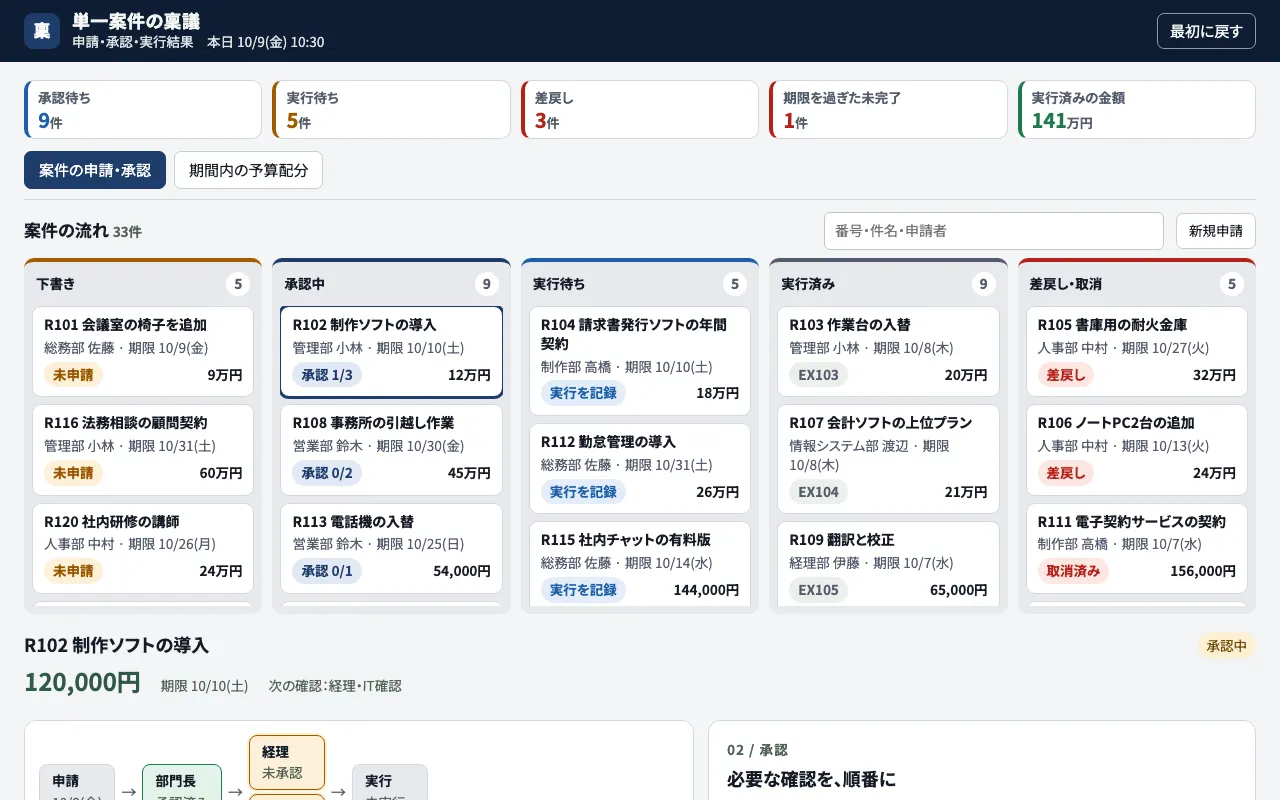Viewport: 1280px width, 800px height.
Task: Click the 経理 未承認 step in the flow
Action: [x=287, y=762]
